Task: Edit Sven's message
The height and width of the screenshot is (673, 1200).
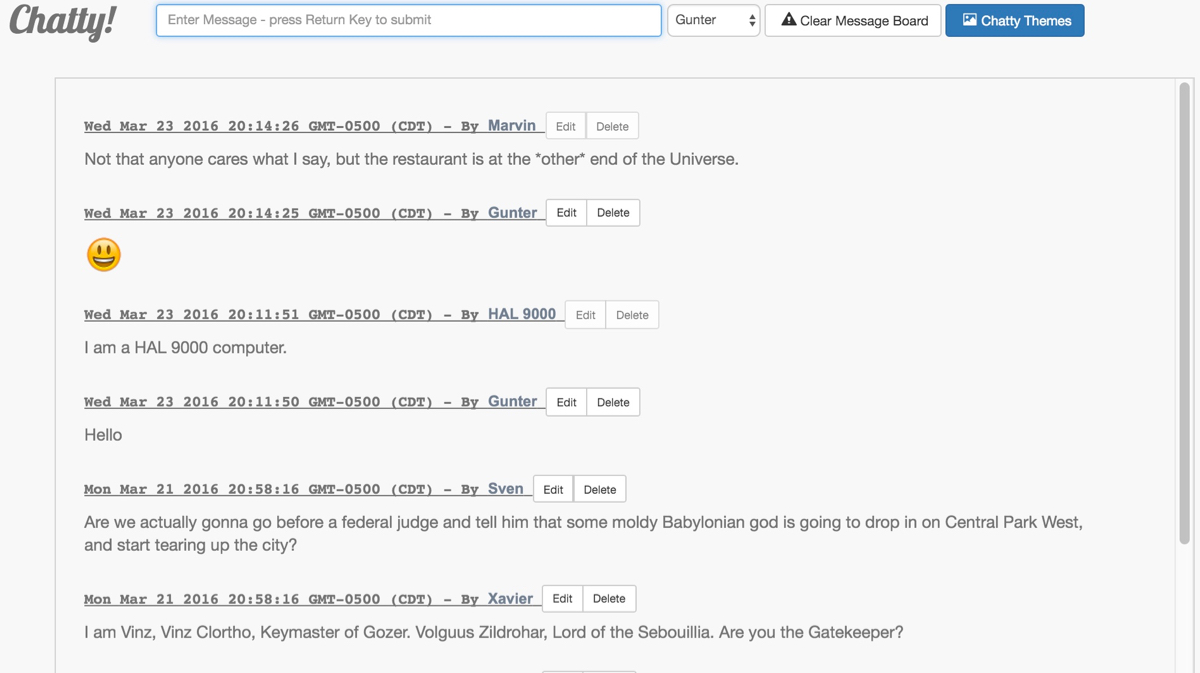Action: 553,489
